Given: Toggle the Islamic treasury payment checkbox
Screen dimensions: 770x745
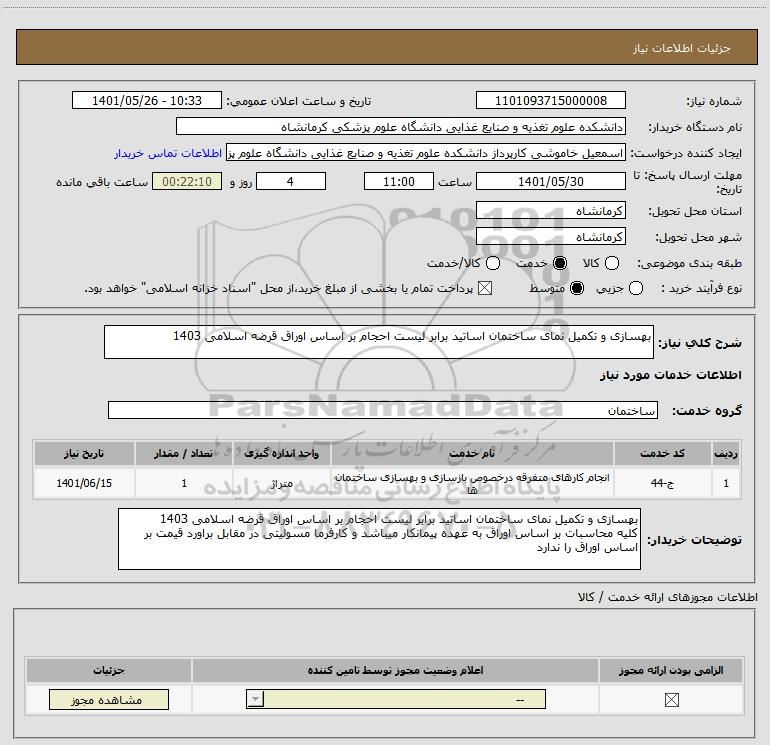Looking at the screenshot, I should click(485, 288).
